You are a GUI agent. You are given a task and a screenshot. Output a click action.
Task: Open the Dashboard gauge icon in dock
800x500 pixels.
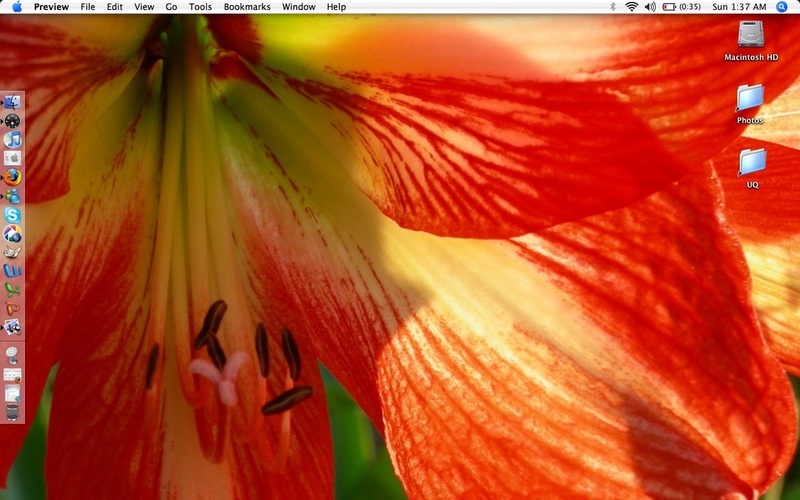click(x=12, y=121)
